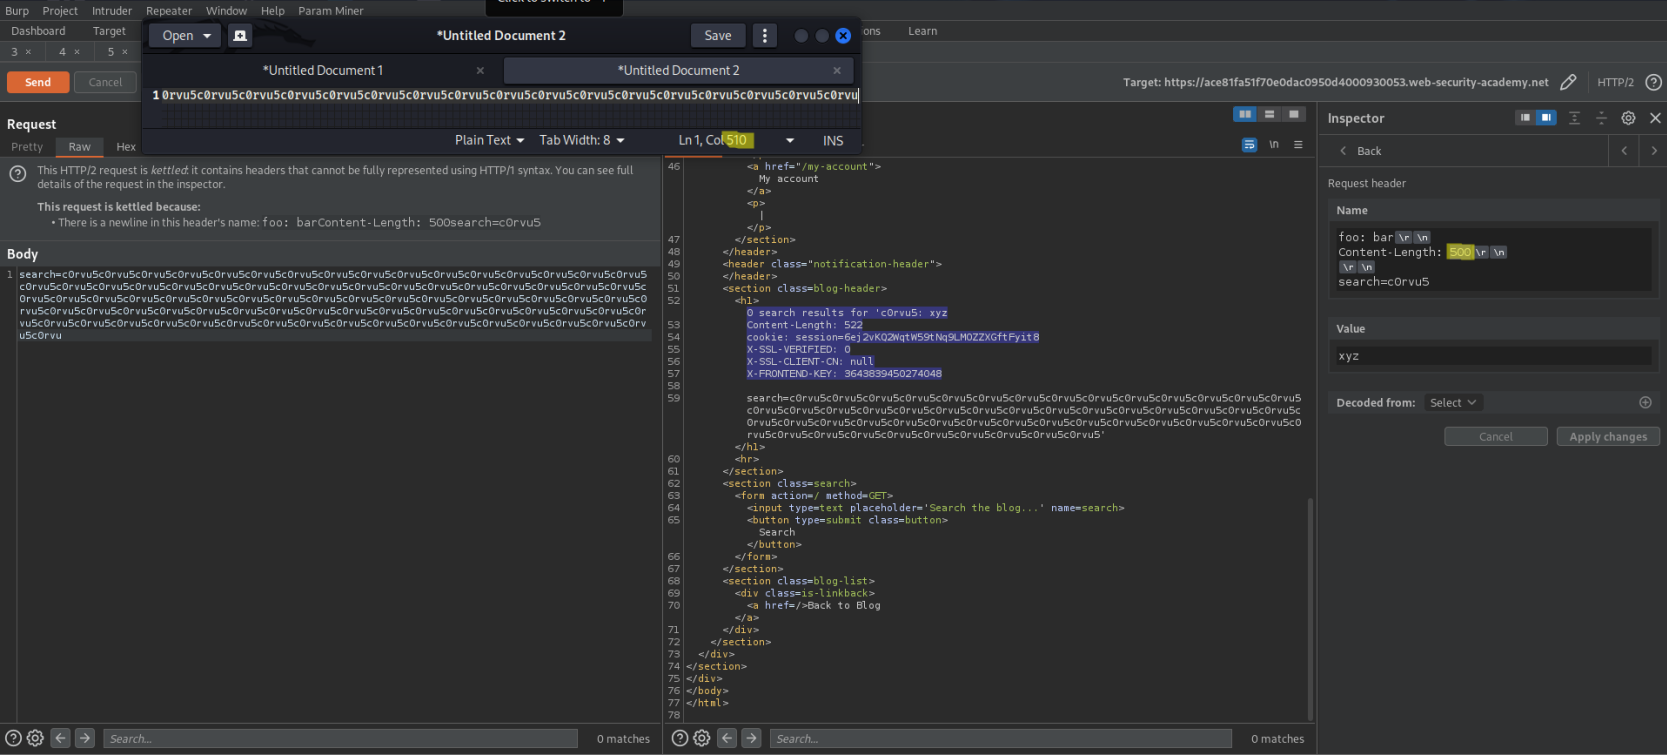Add decoding step plus icon

1645,402
